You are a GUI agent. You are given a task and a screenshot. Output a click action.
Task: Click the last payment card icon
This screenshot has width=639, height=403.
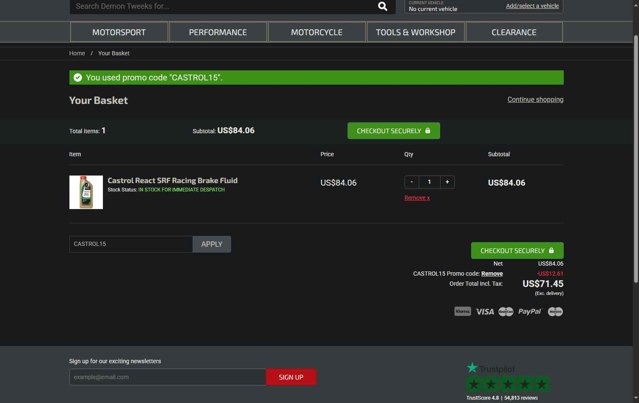pyautogui.click(x=555, y=312)
